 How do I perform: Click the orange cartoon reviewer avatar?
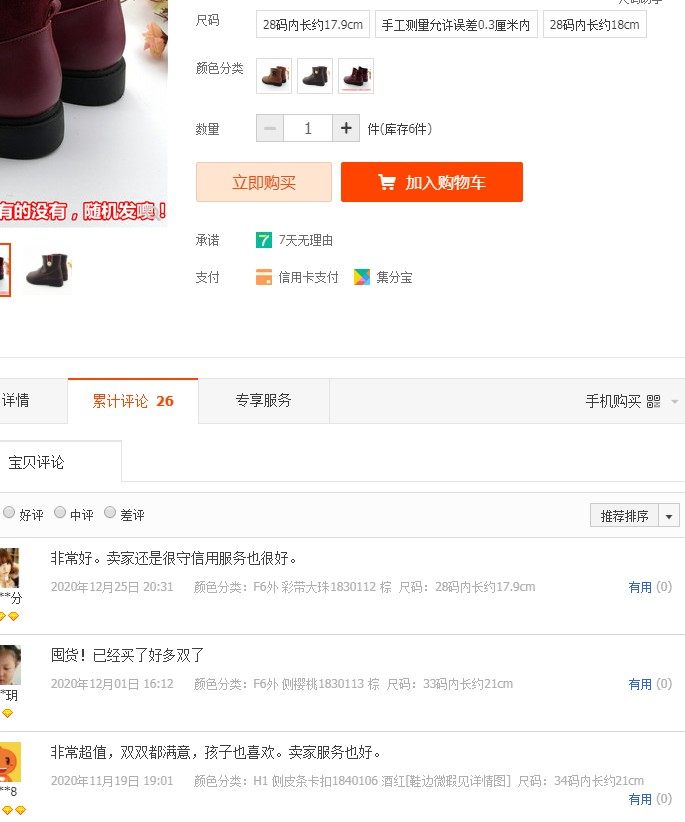click(10, 762)
